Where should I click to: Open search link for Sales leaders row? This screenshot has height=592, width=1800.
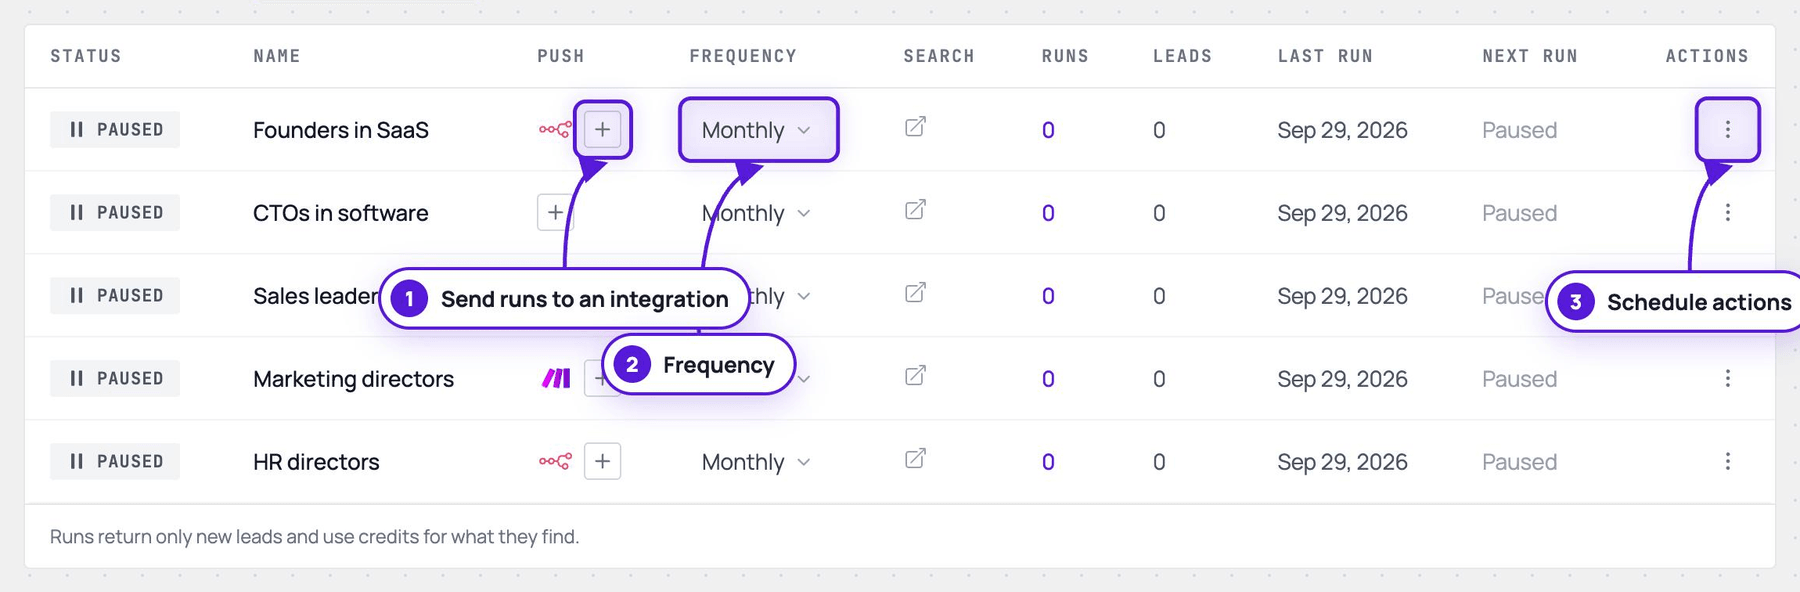915,293
